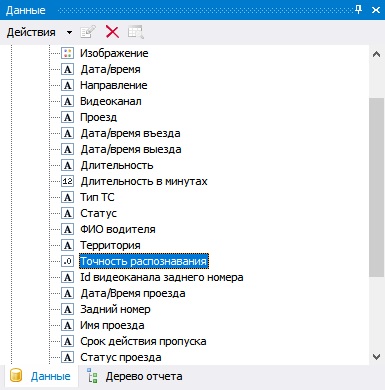Click the vertical scrollbar thumb

377,187
